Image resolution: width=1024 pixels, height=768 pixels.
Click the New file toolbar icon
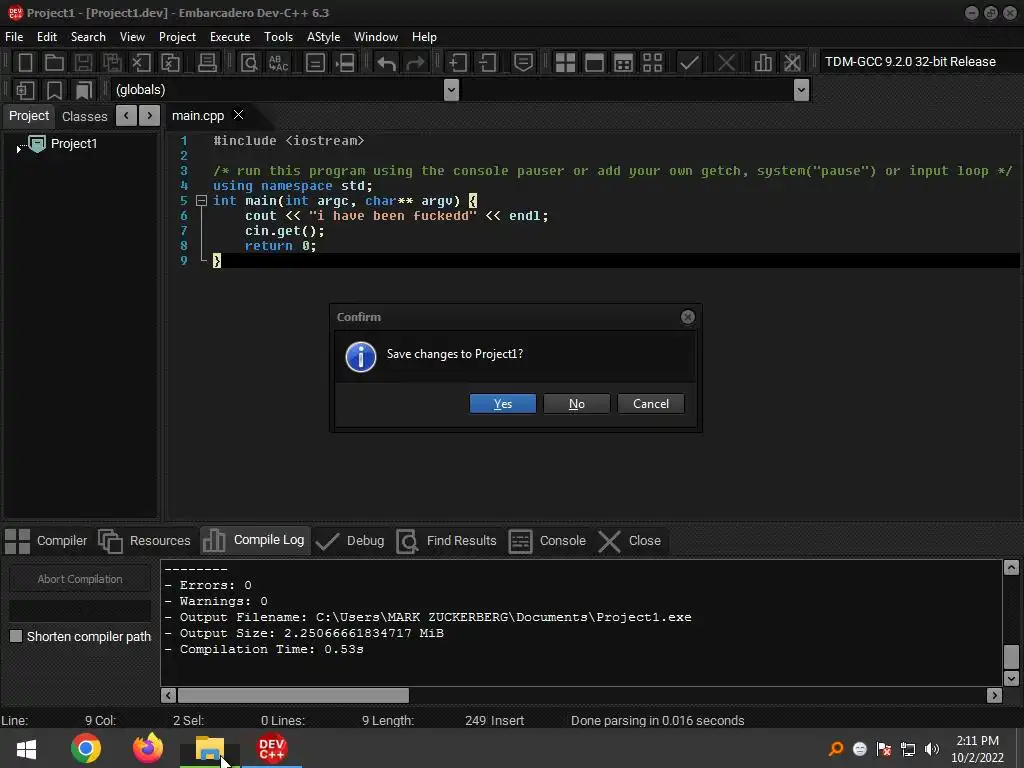point(25,63)
